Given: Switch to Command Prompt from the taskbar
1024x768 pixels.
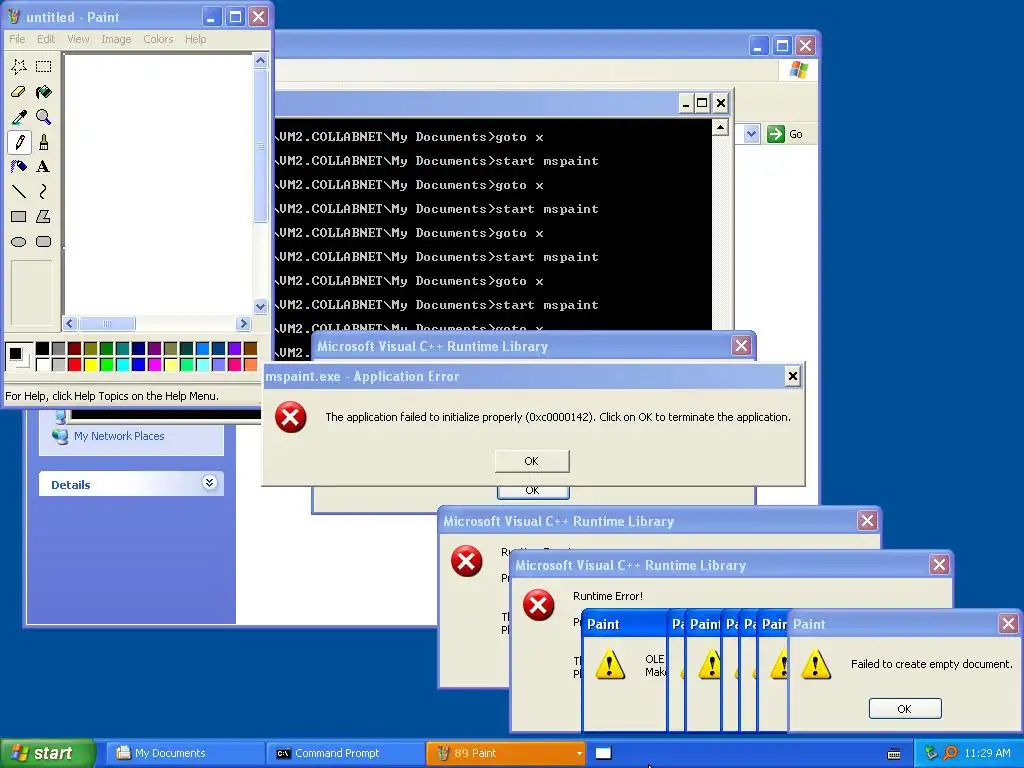Looking at the screenshot, I should coord(345,753).
